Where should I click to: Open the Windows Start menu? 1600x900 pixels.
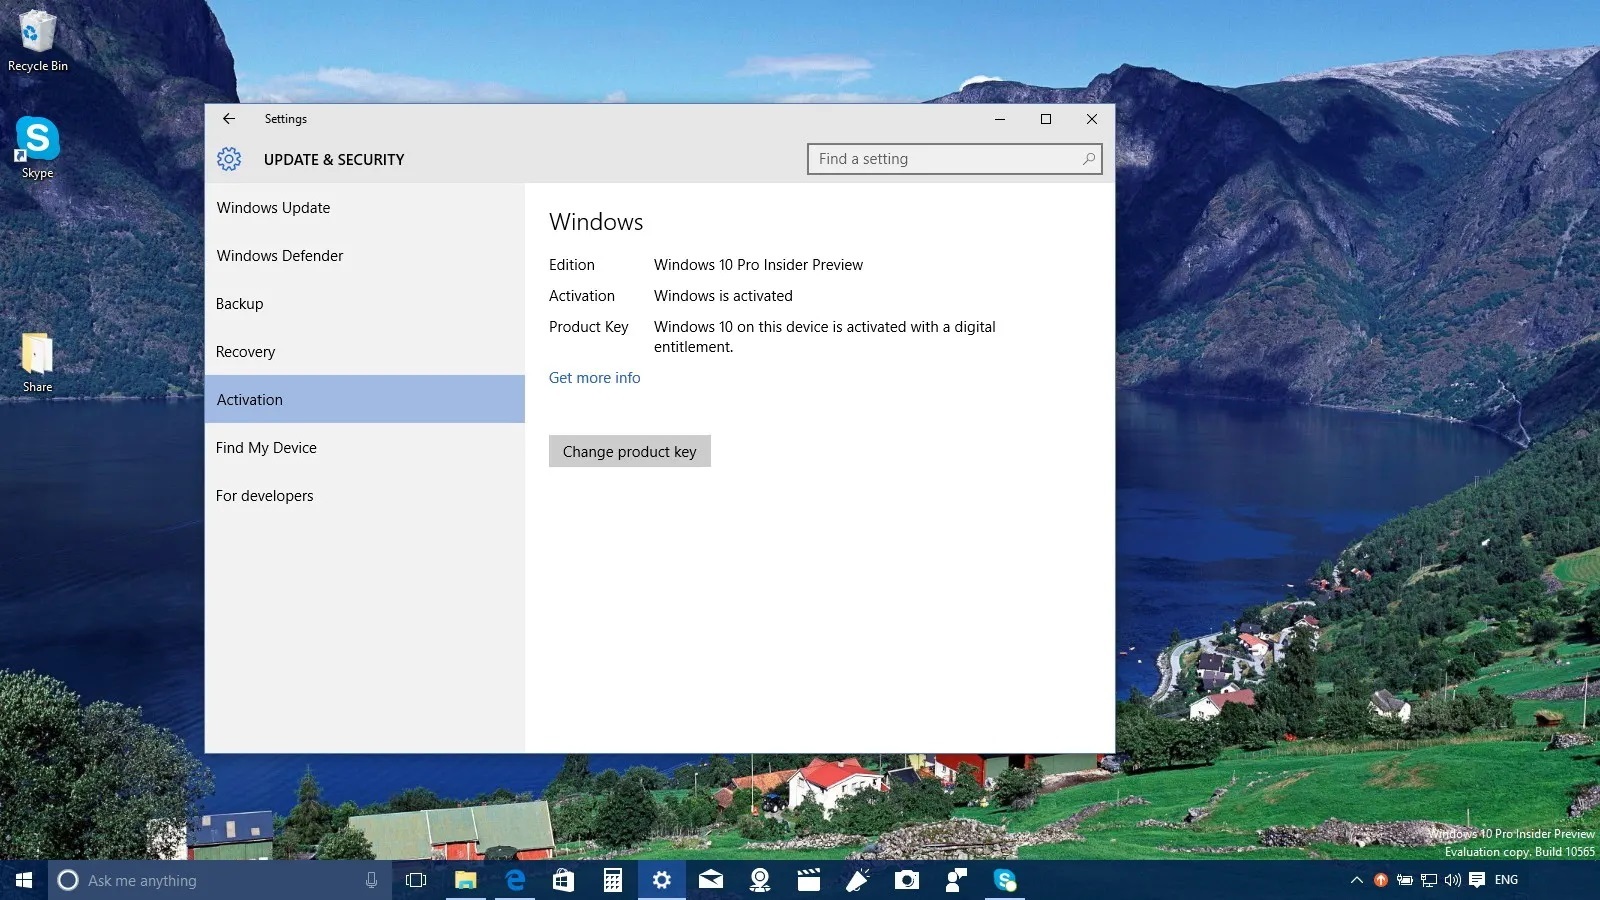point(24,880)
